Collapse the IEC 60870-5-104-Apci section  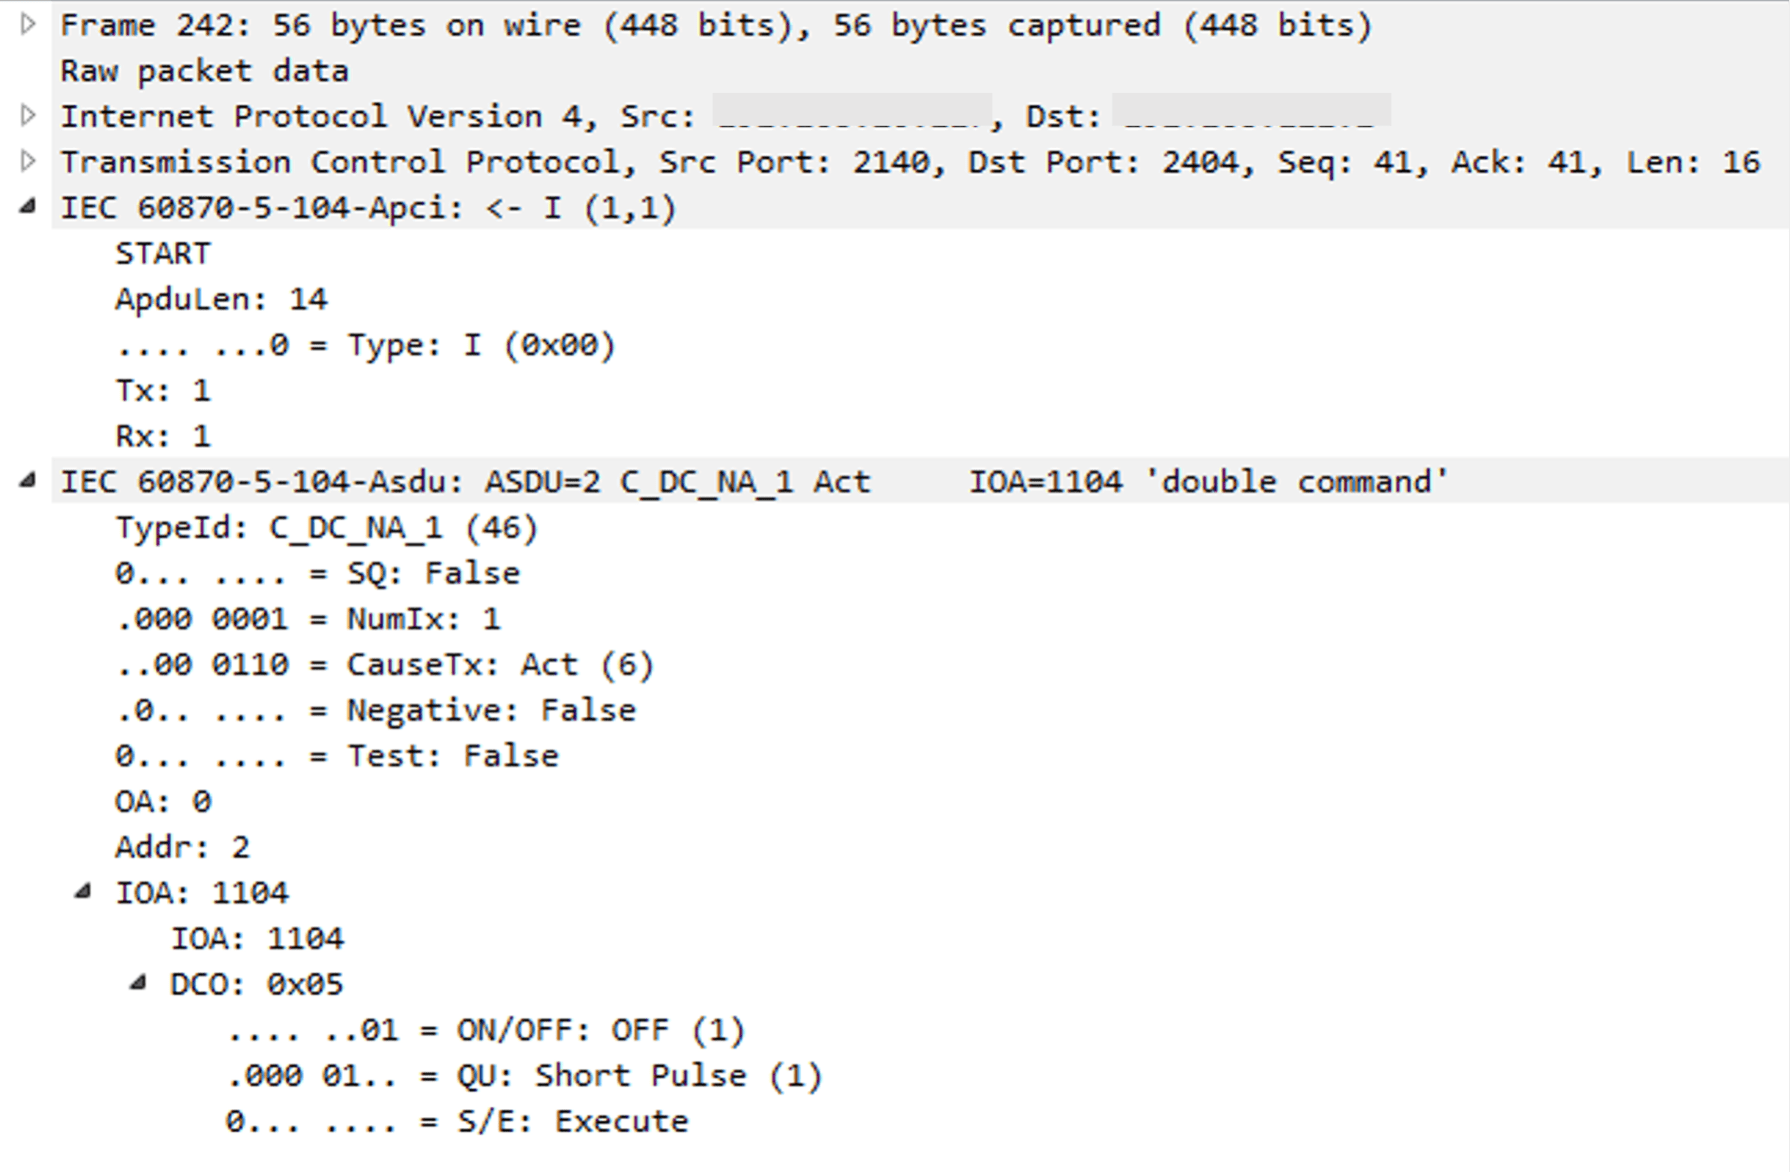25,208
